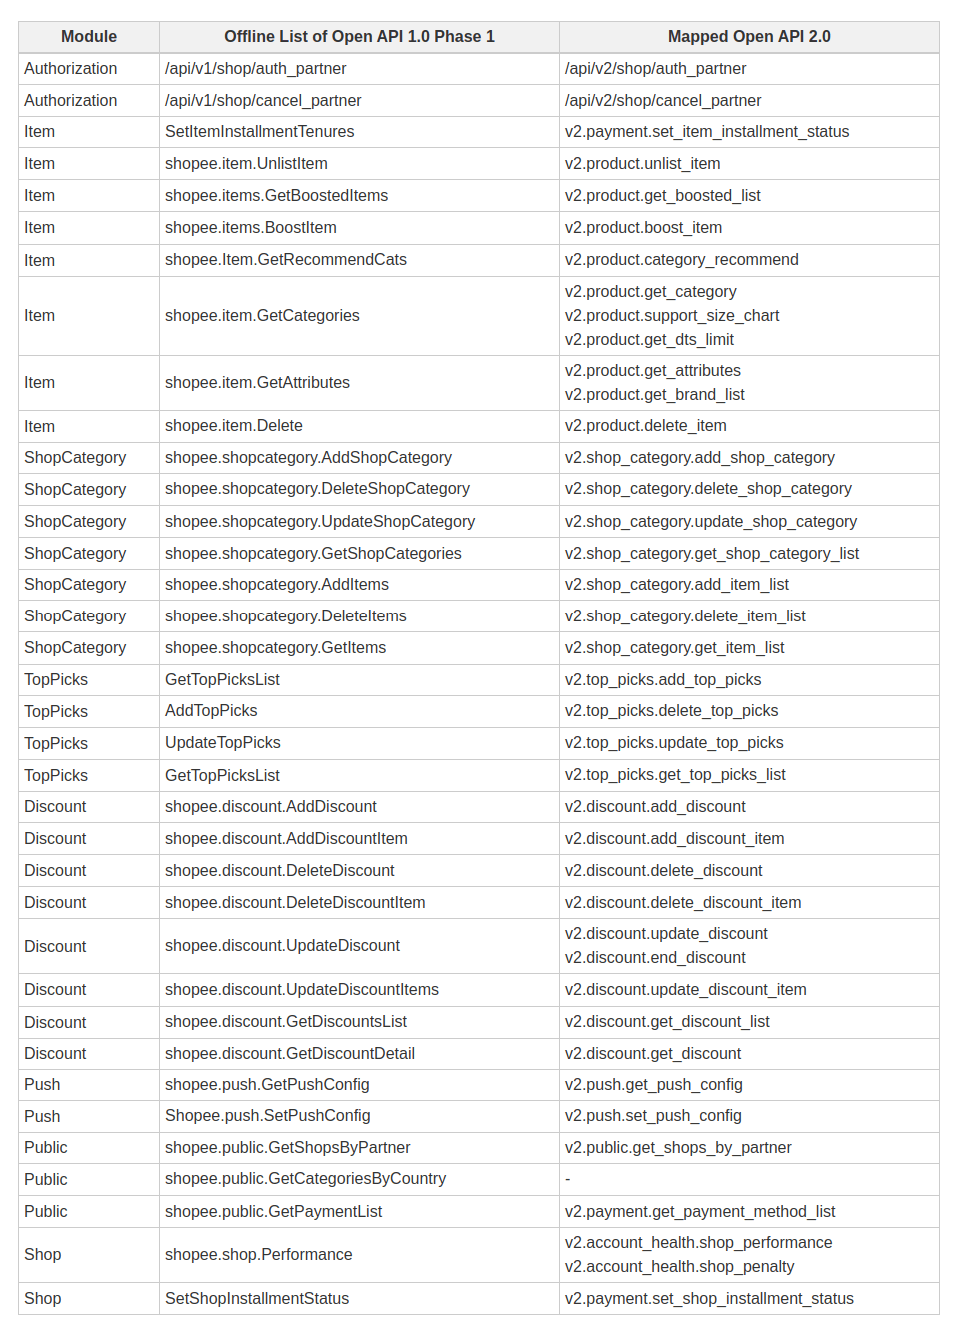Click the AddTopPicks cell
Screen dimensions: 960x1337
[x=359, y=711]
